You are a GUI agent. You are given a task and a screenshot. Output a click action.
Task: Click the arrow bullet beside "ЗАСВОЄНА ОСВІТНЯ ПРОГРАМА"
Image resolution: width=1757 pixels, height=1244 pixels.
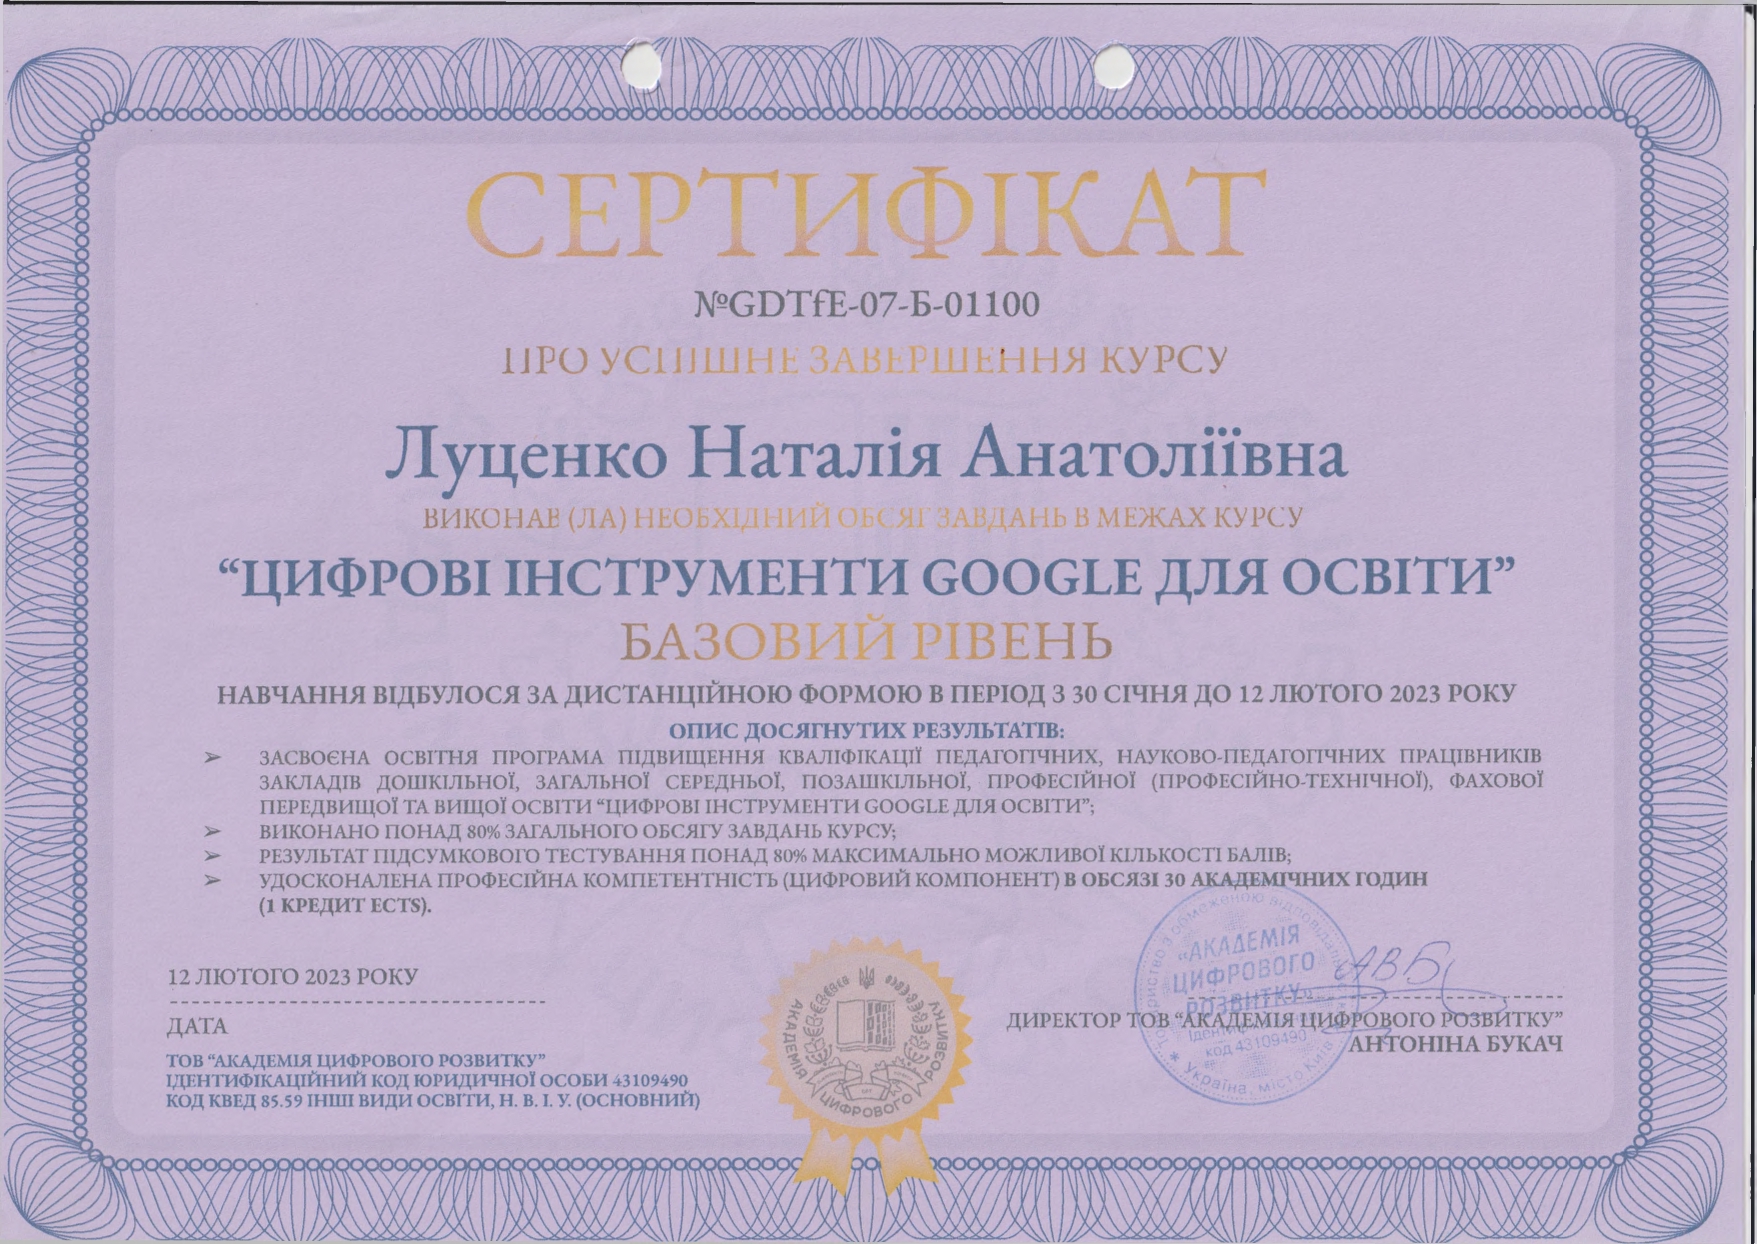click(212, 757)
